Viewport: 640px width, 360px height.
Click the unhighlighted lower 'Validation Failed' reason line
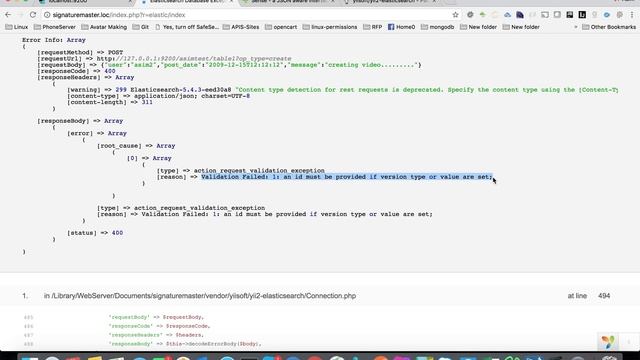pos(264,214)
